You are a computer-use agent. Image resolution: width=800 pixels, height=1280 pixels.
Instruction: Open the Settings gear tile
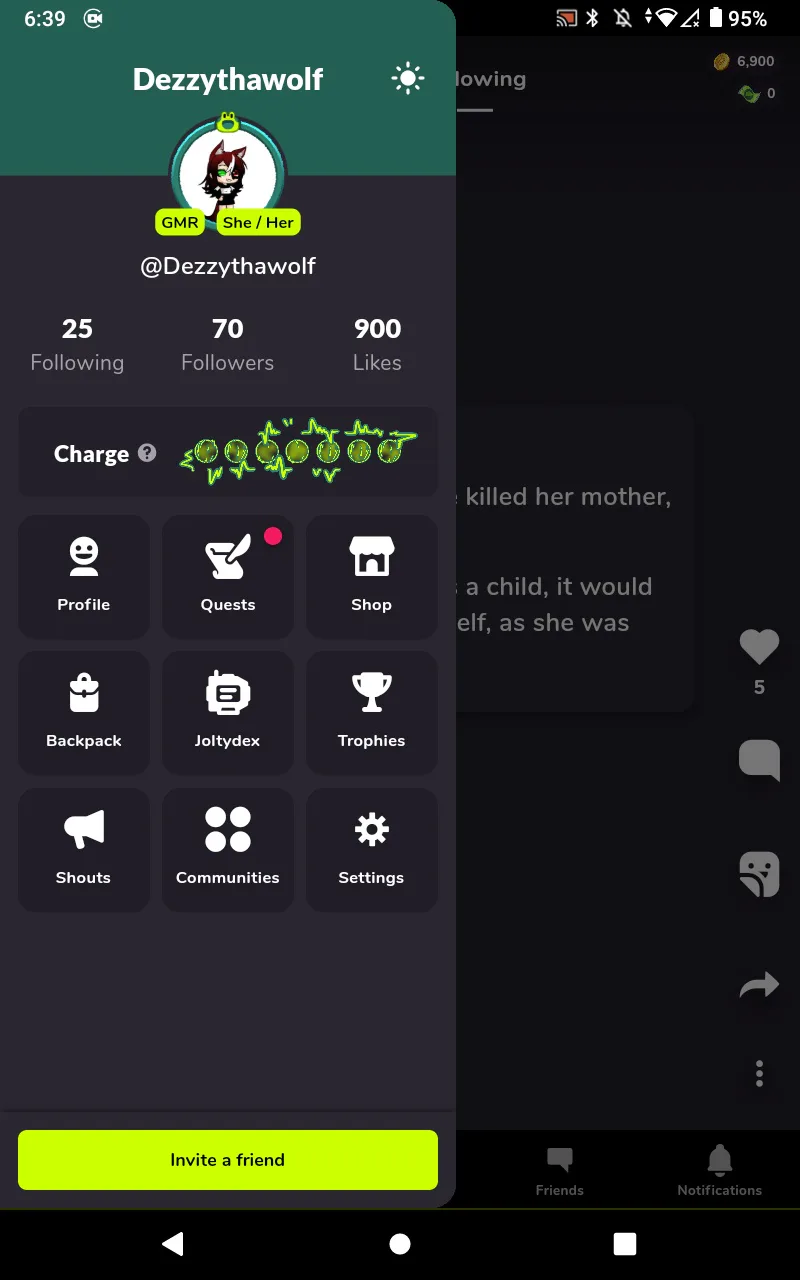(371, 849)
